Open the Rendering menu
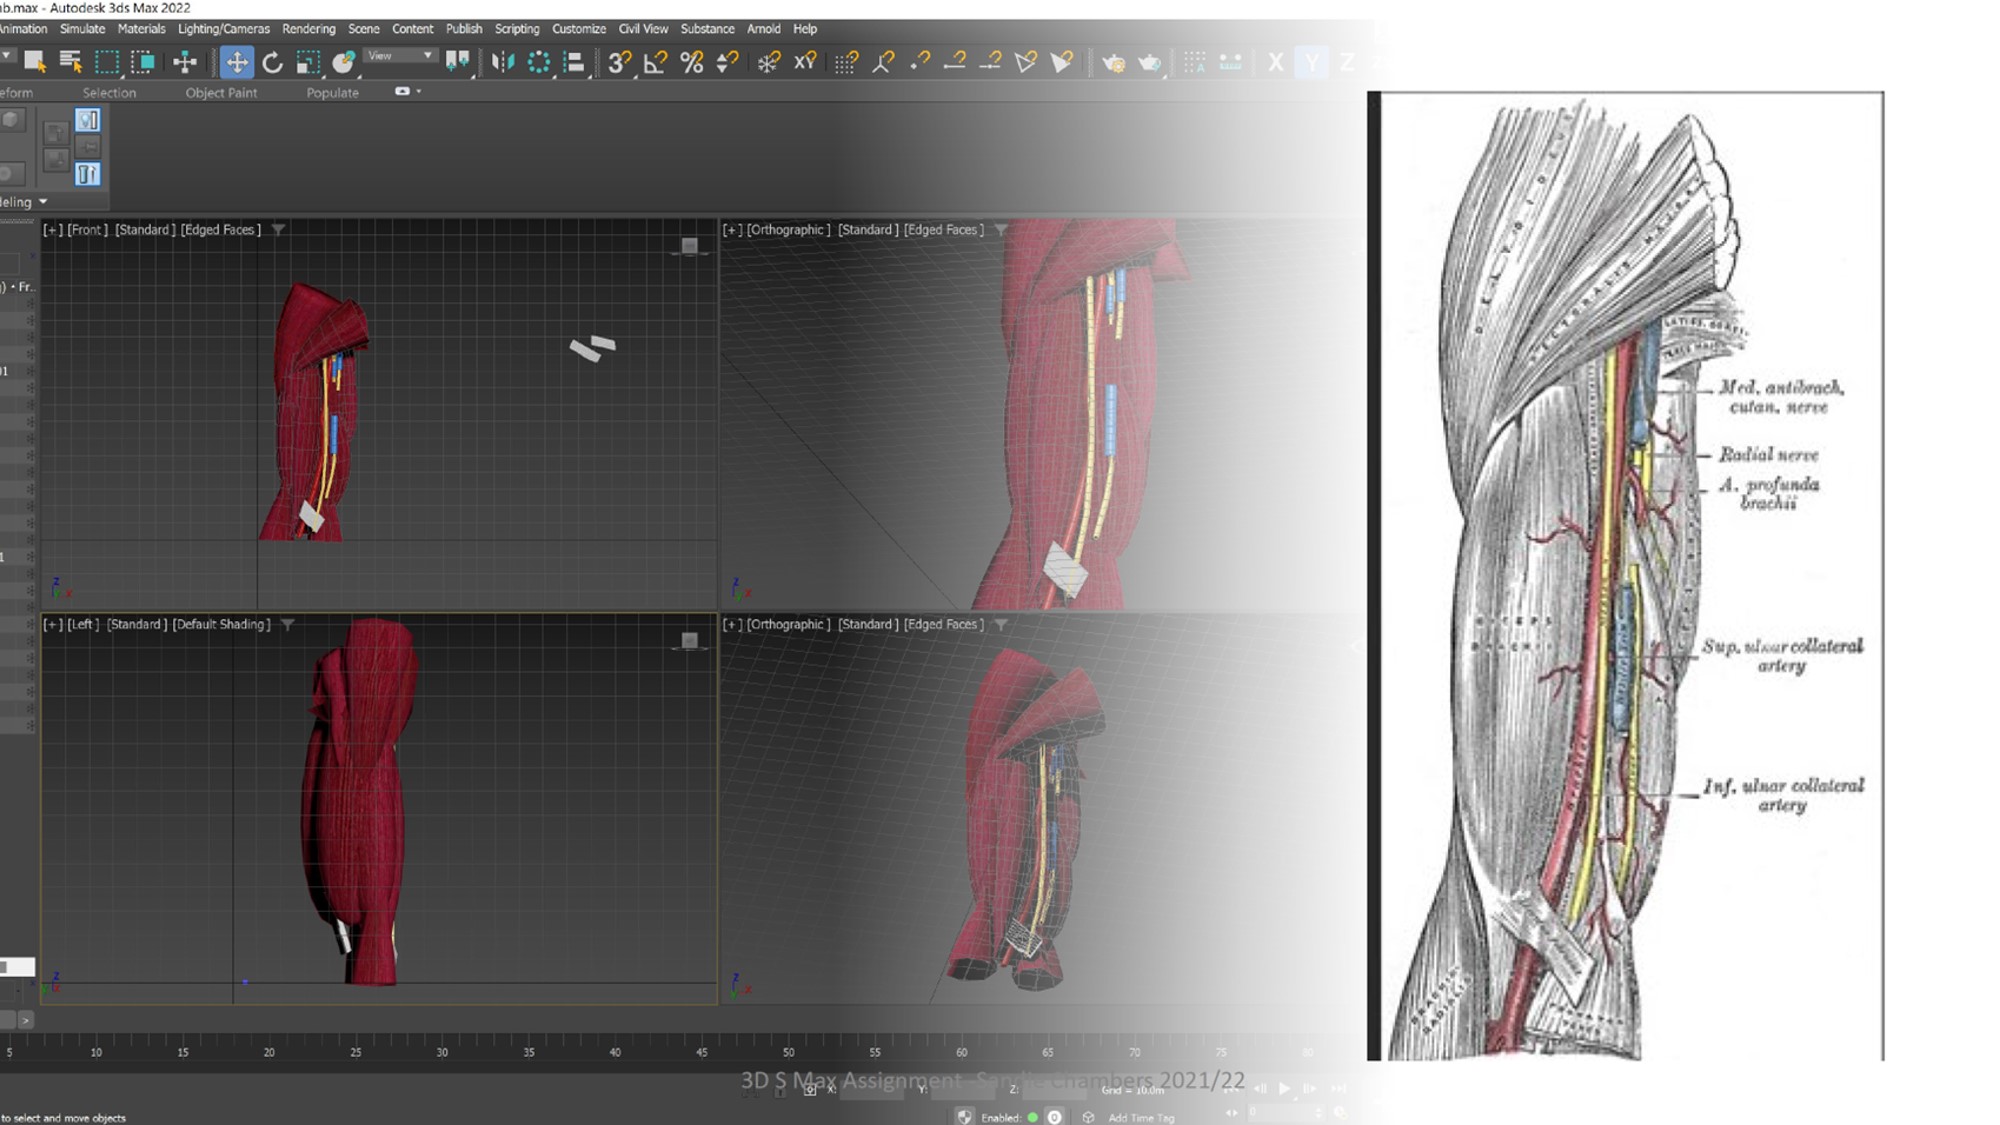2000x1125 pixels. (x=309, y=29)
